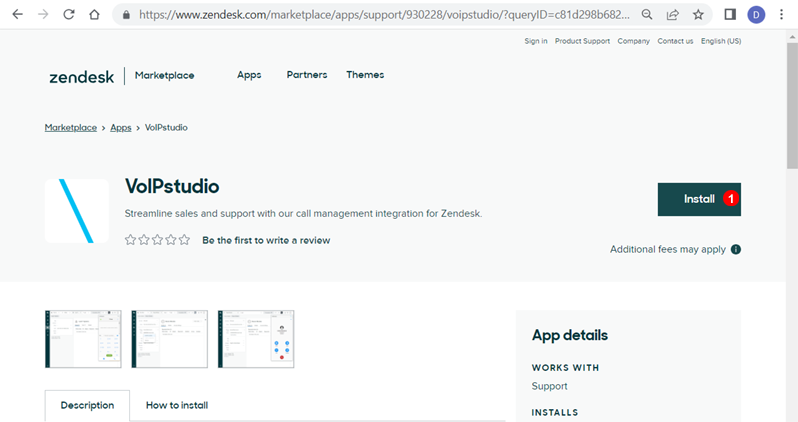Open the third screenshot thumbnail with dial pad
This screenshot has width=798, height=422.
[256, 339]
